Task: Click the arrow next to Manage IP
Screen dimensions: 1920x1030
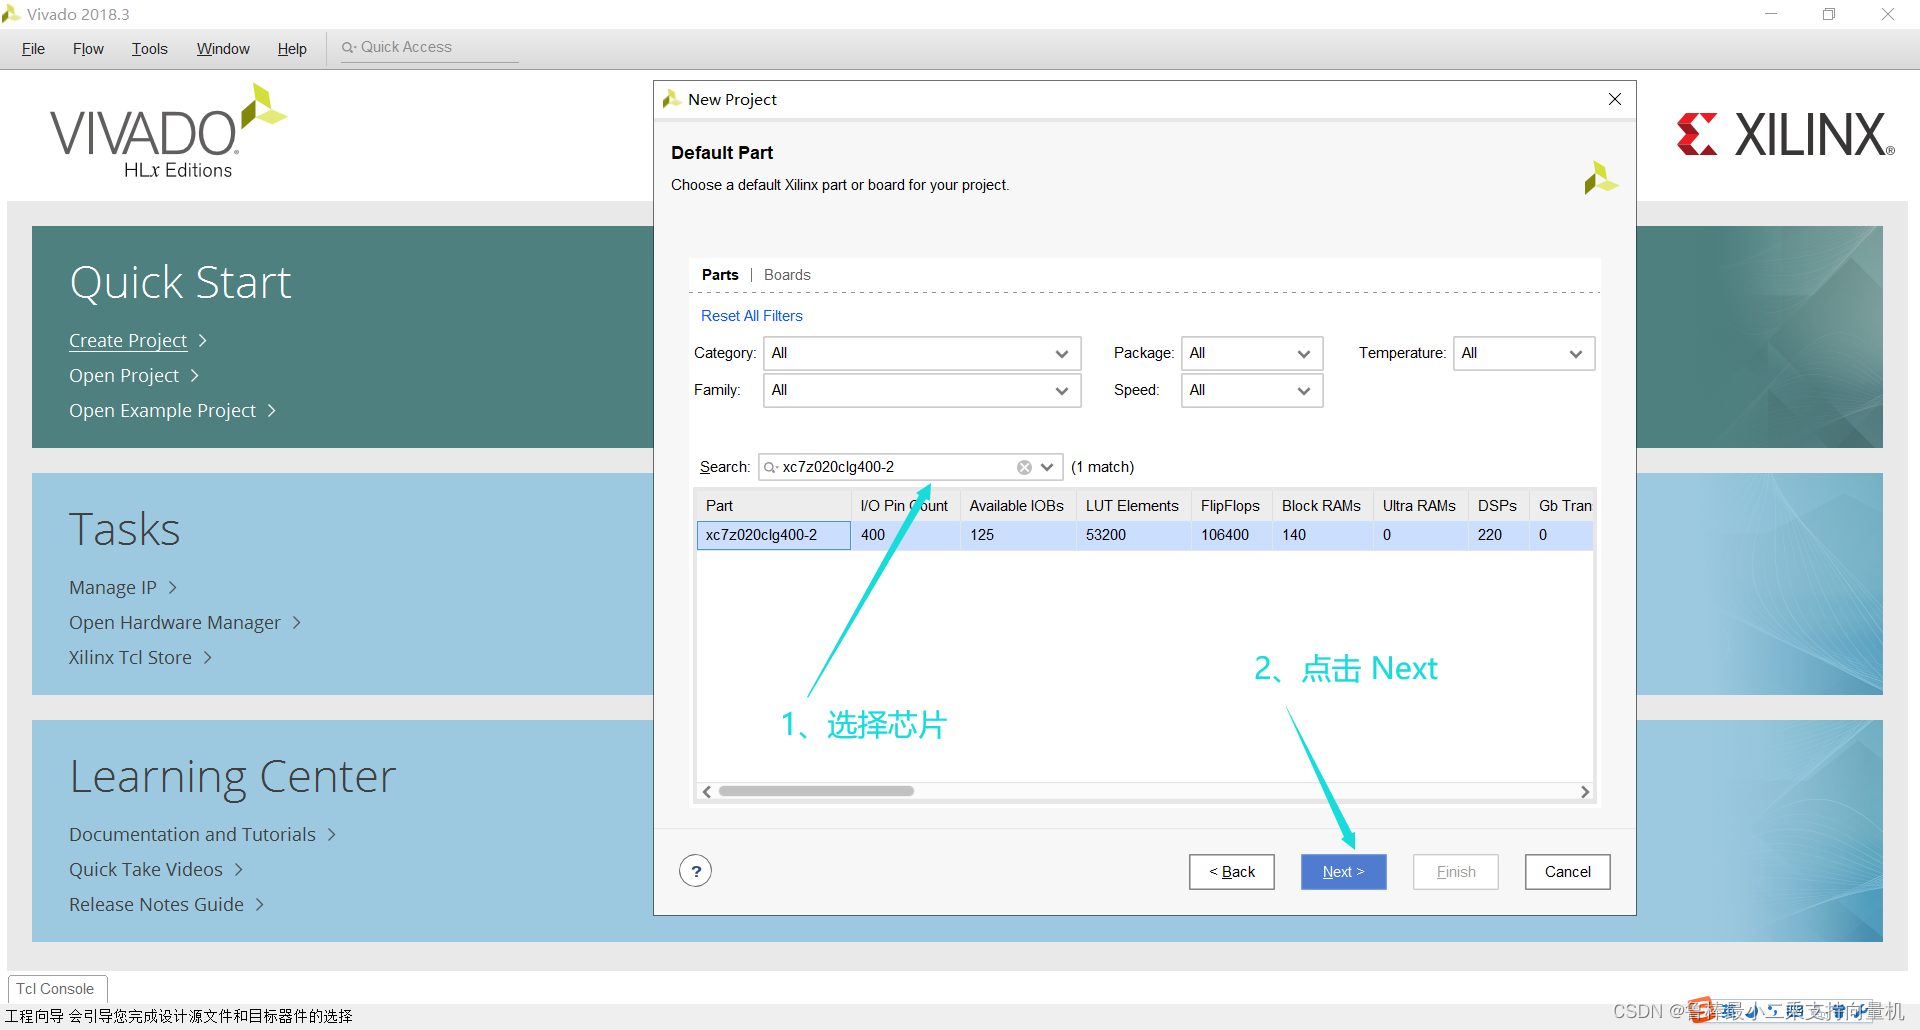Action: pyautogui.click(x=173, y=588)
